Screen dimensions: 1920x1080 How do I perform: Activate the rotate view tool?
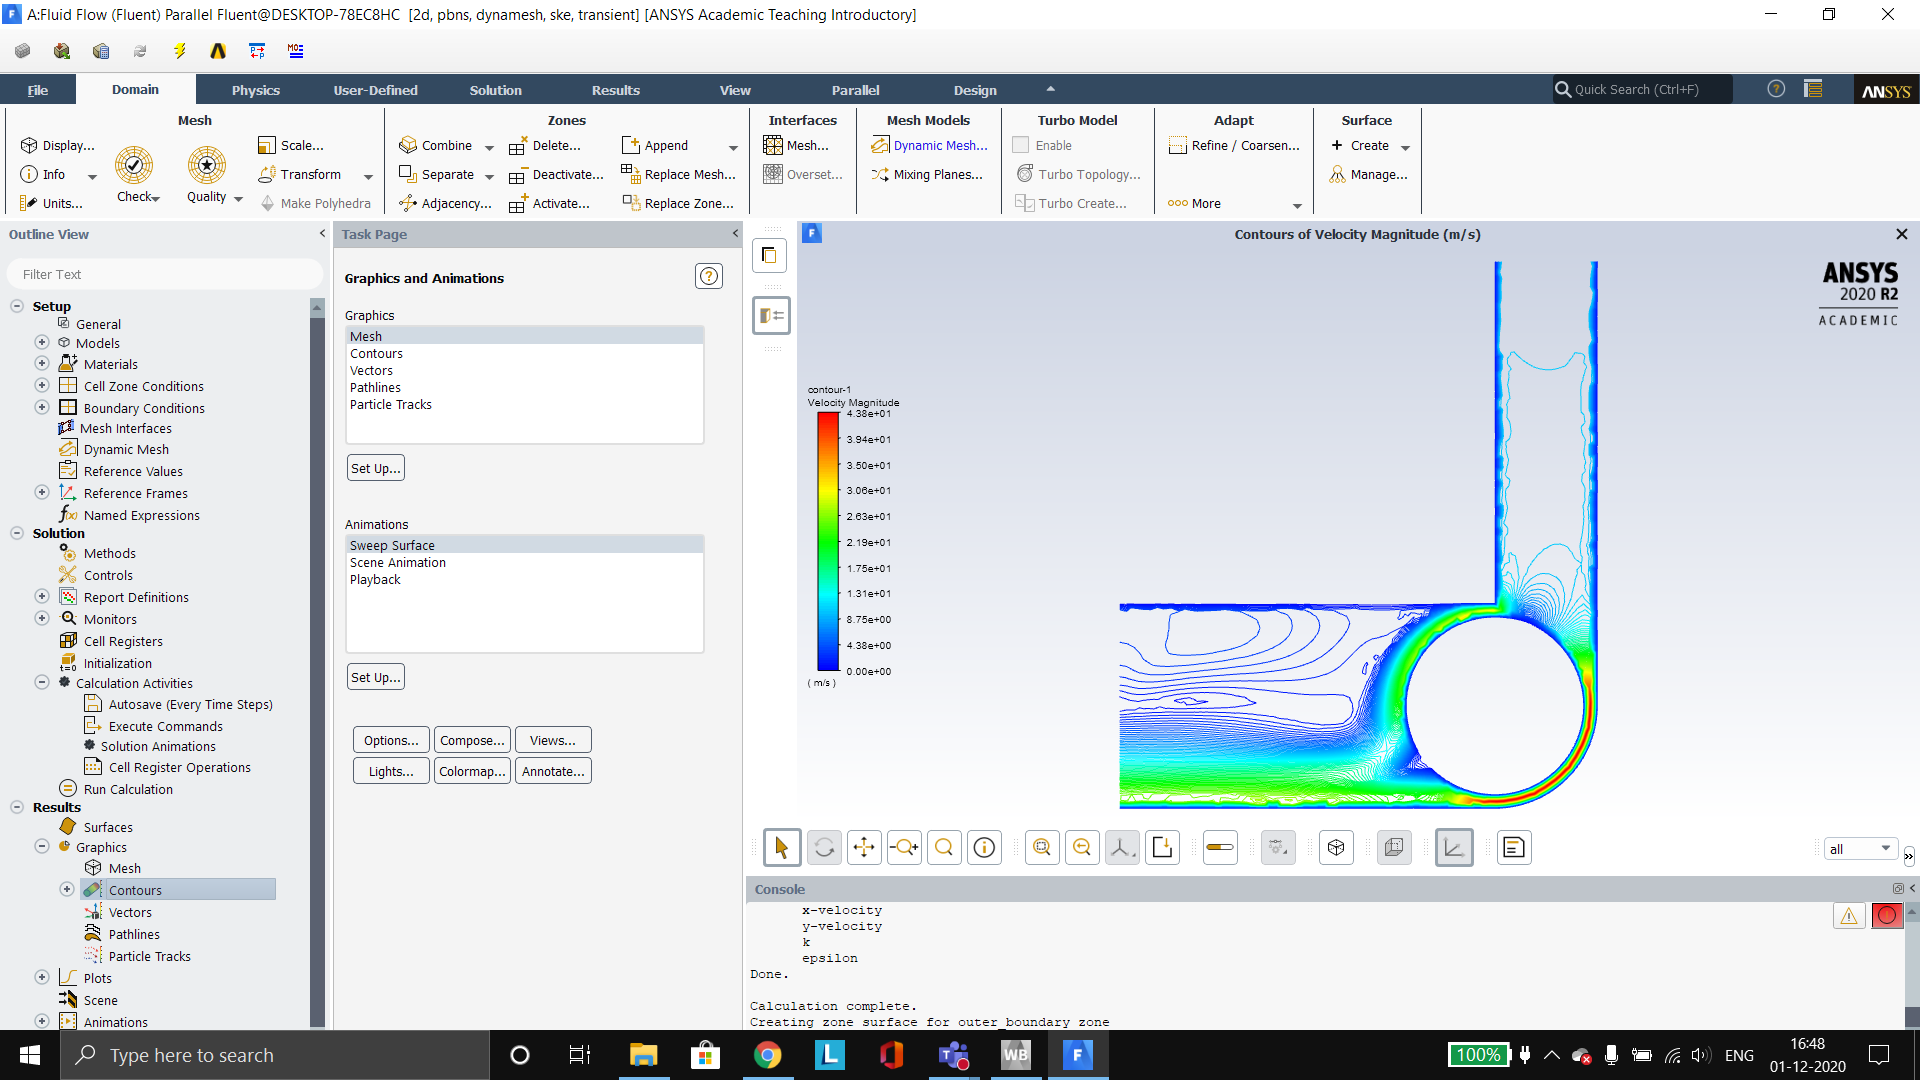pos(823,847)
